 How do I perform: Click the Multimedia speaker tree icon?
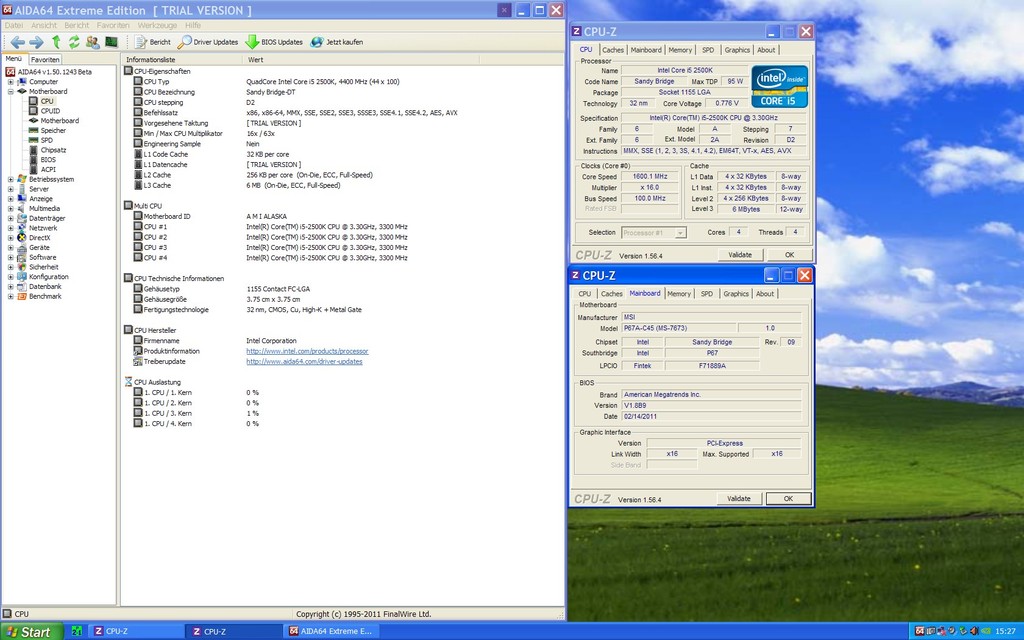point(22,208)
